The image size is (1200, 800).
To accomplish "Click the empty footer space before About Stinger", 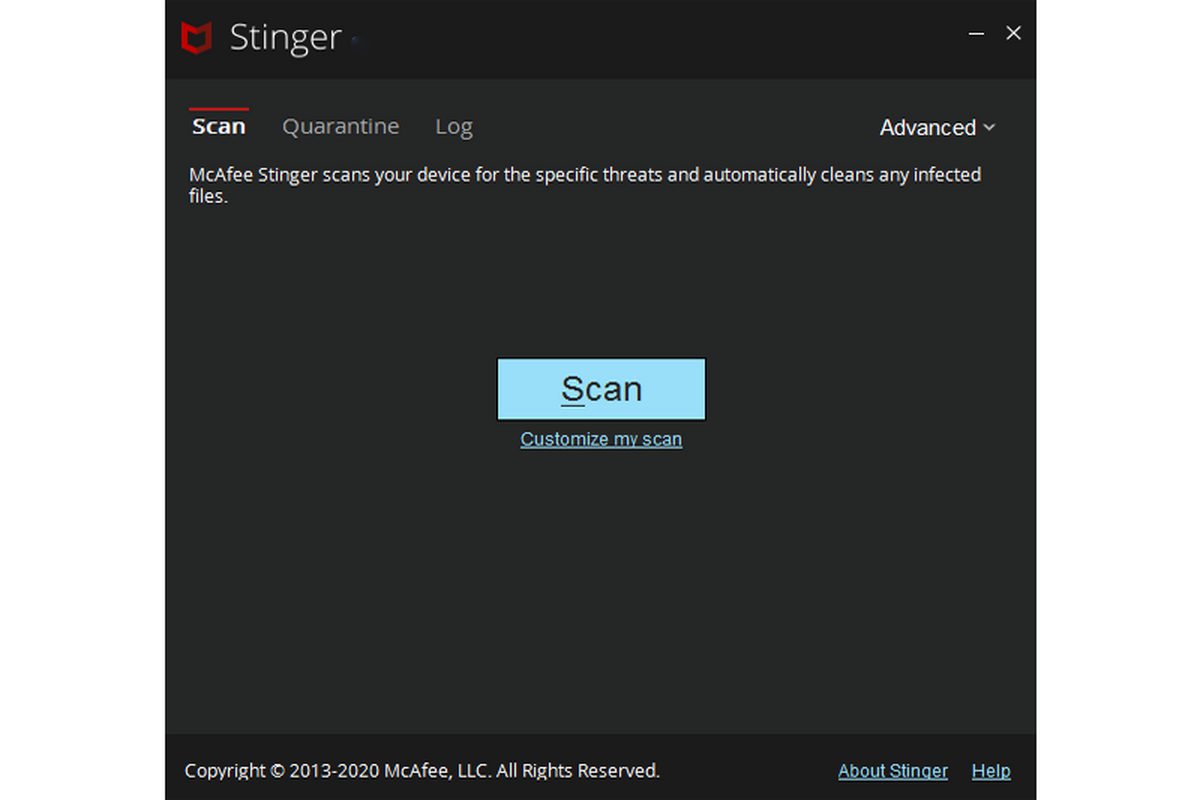I will [x=750, y=771].
